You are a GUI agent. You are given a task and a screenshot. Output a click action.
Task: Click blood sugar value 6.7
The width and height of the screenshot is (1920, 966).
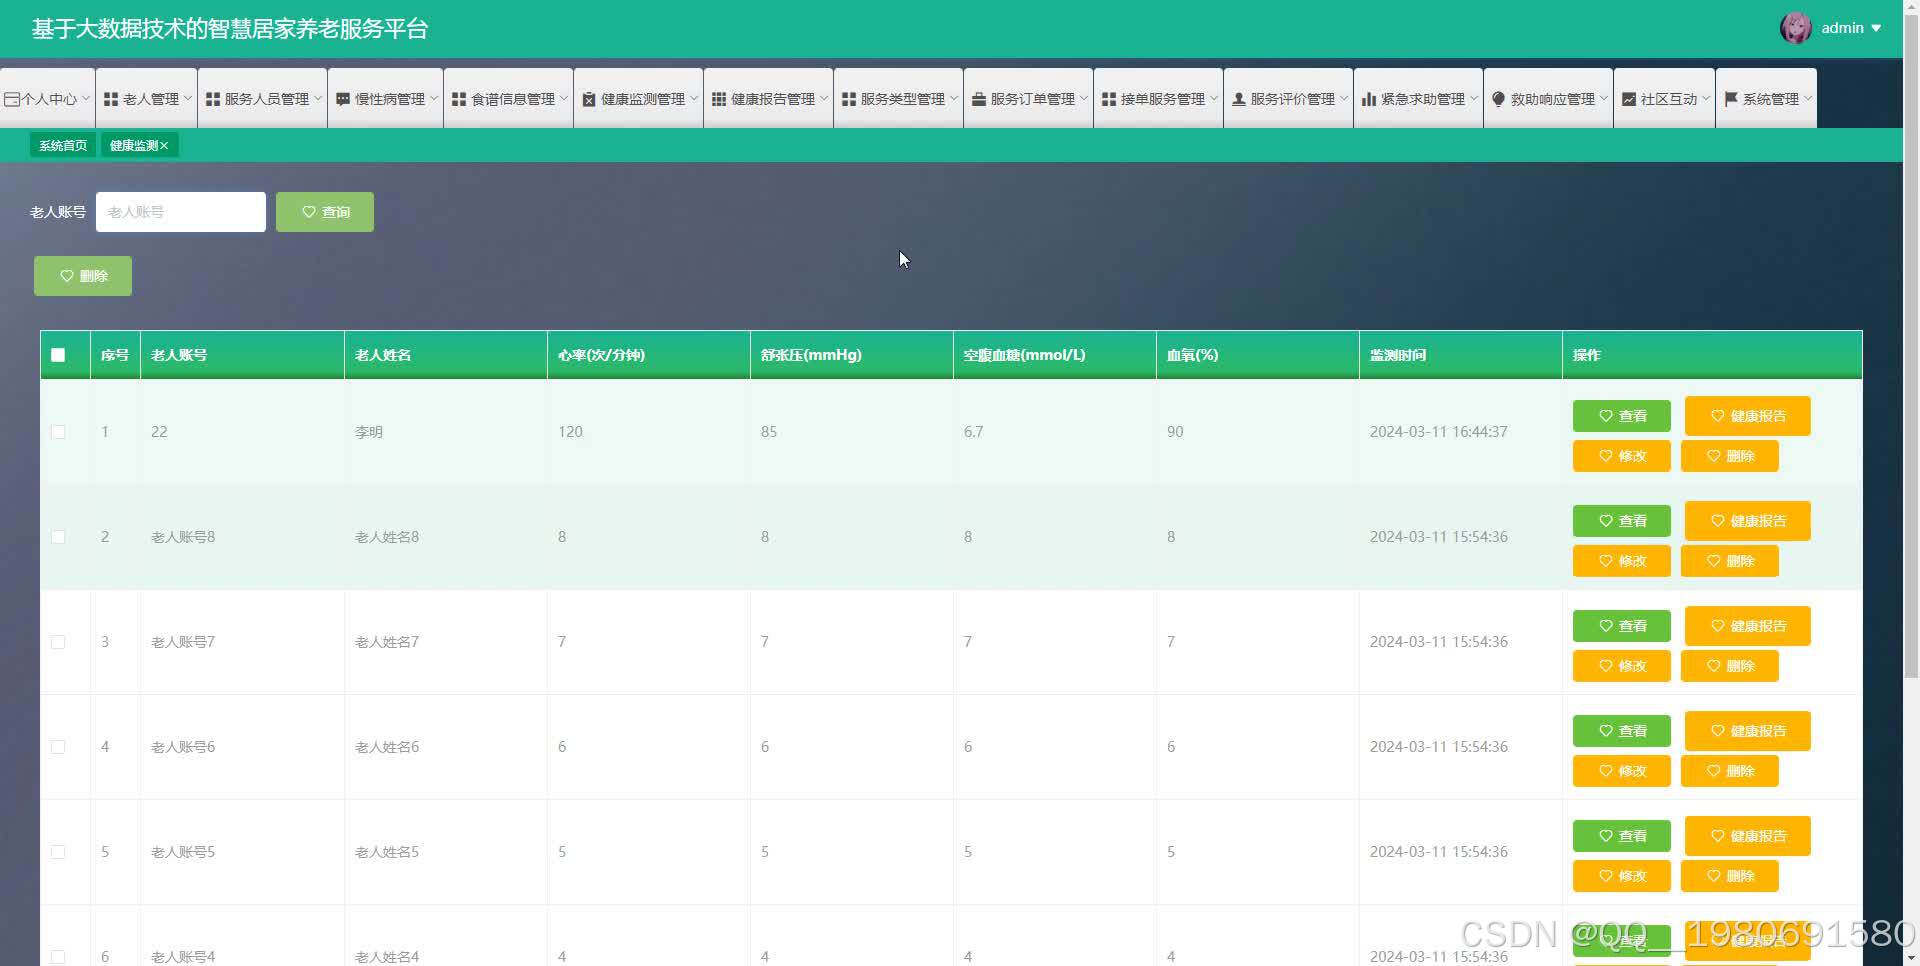(x=973, y=432)
